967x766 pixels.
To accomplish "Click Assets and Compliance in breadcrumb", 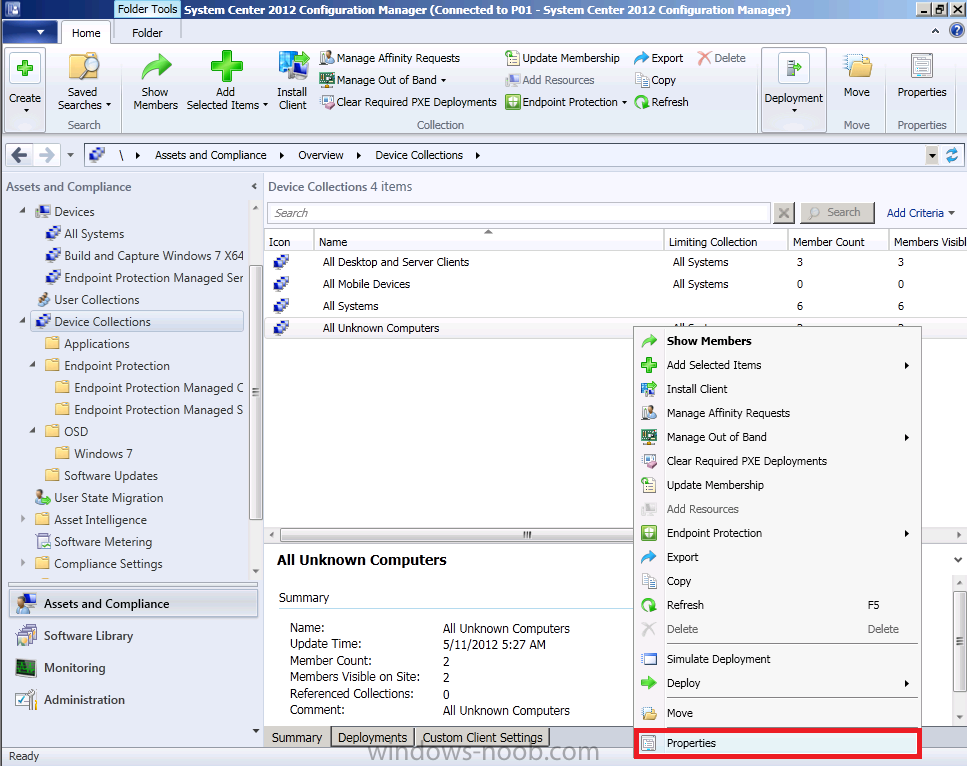I will [x=210, y=155].
